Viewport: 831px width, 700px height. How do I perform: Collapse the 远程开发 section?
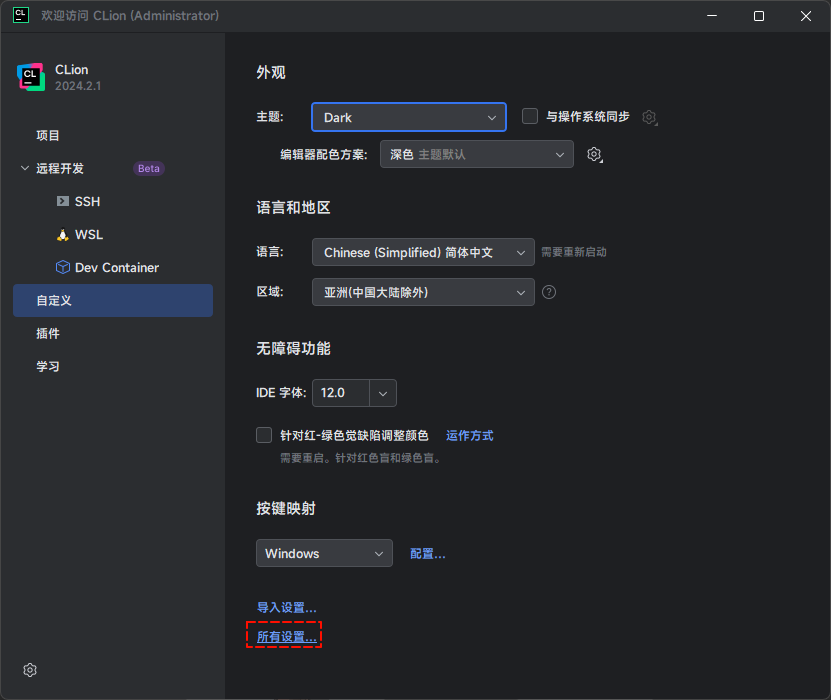[23, 168]
